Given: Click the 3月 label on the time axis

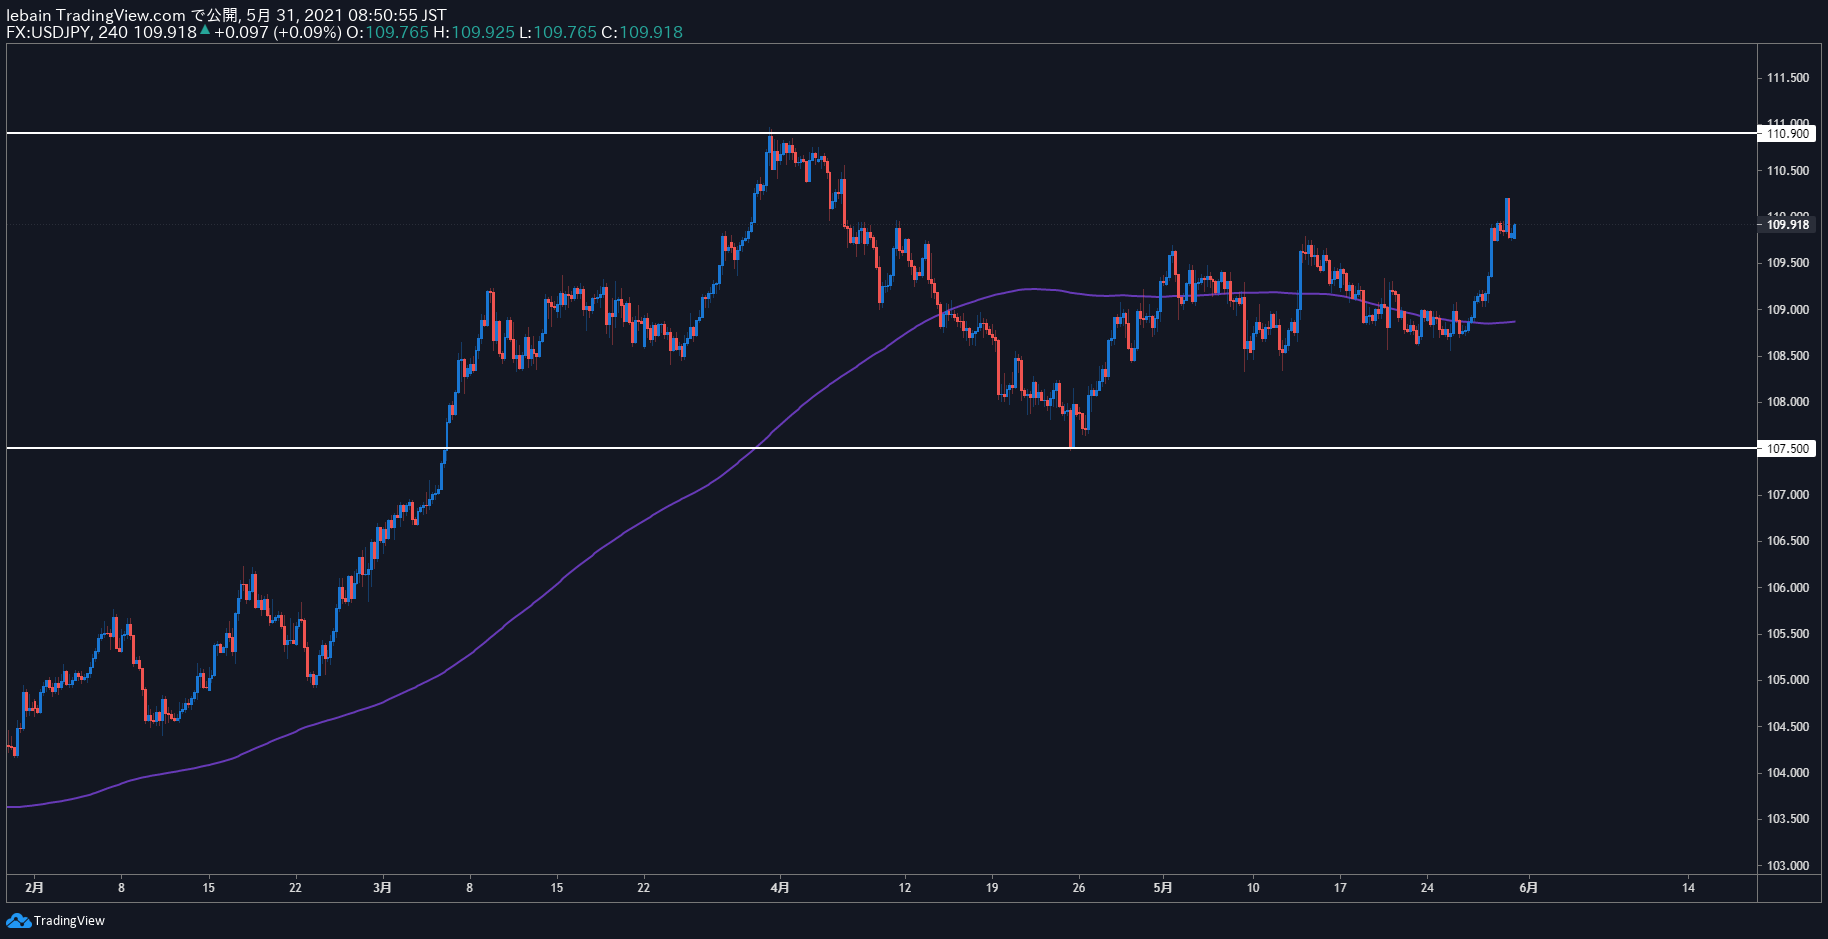Looking at the screenshot, I should click(x=382, y=888).
